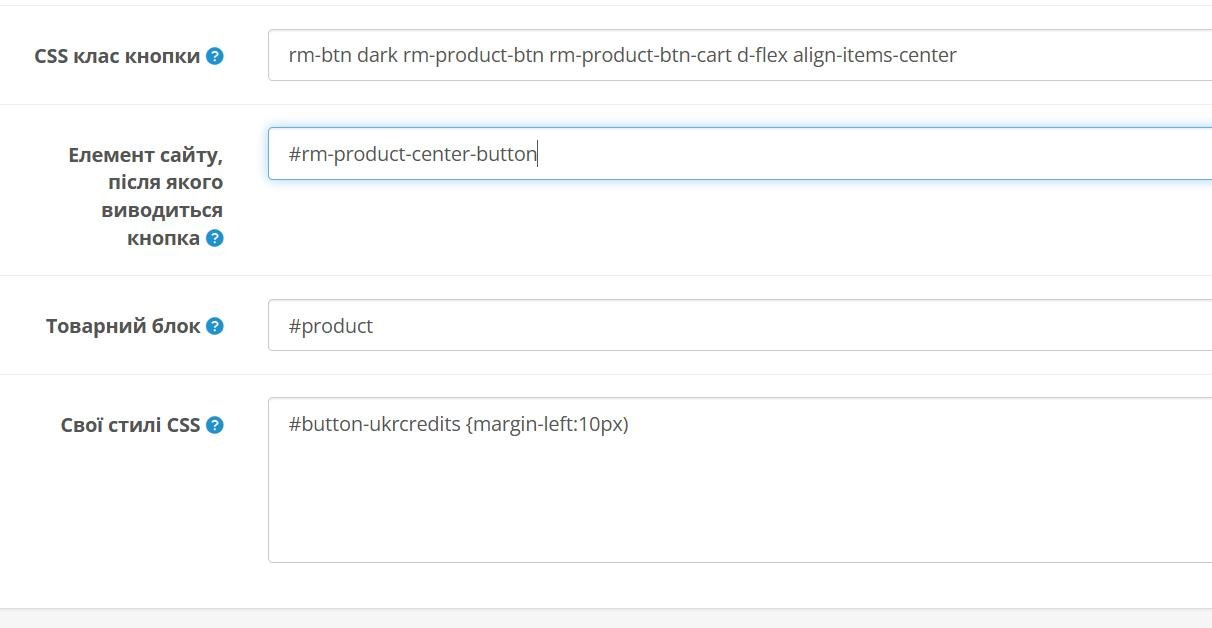
Task: Place cursor on "rm-product-btn-cart" class text
Action: 640,55
